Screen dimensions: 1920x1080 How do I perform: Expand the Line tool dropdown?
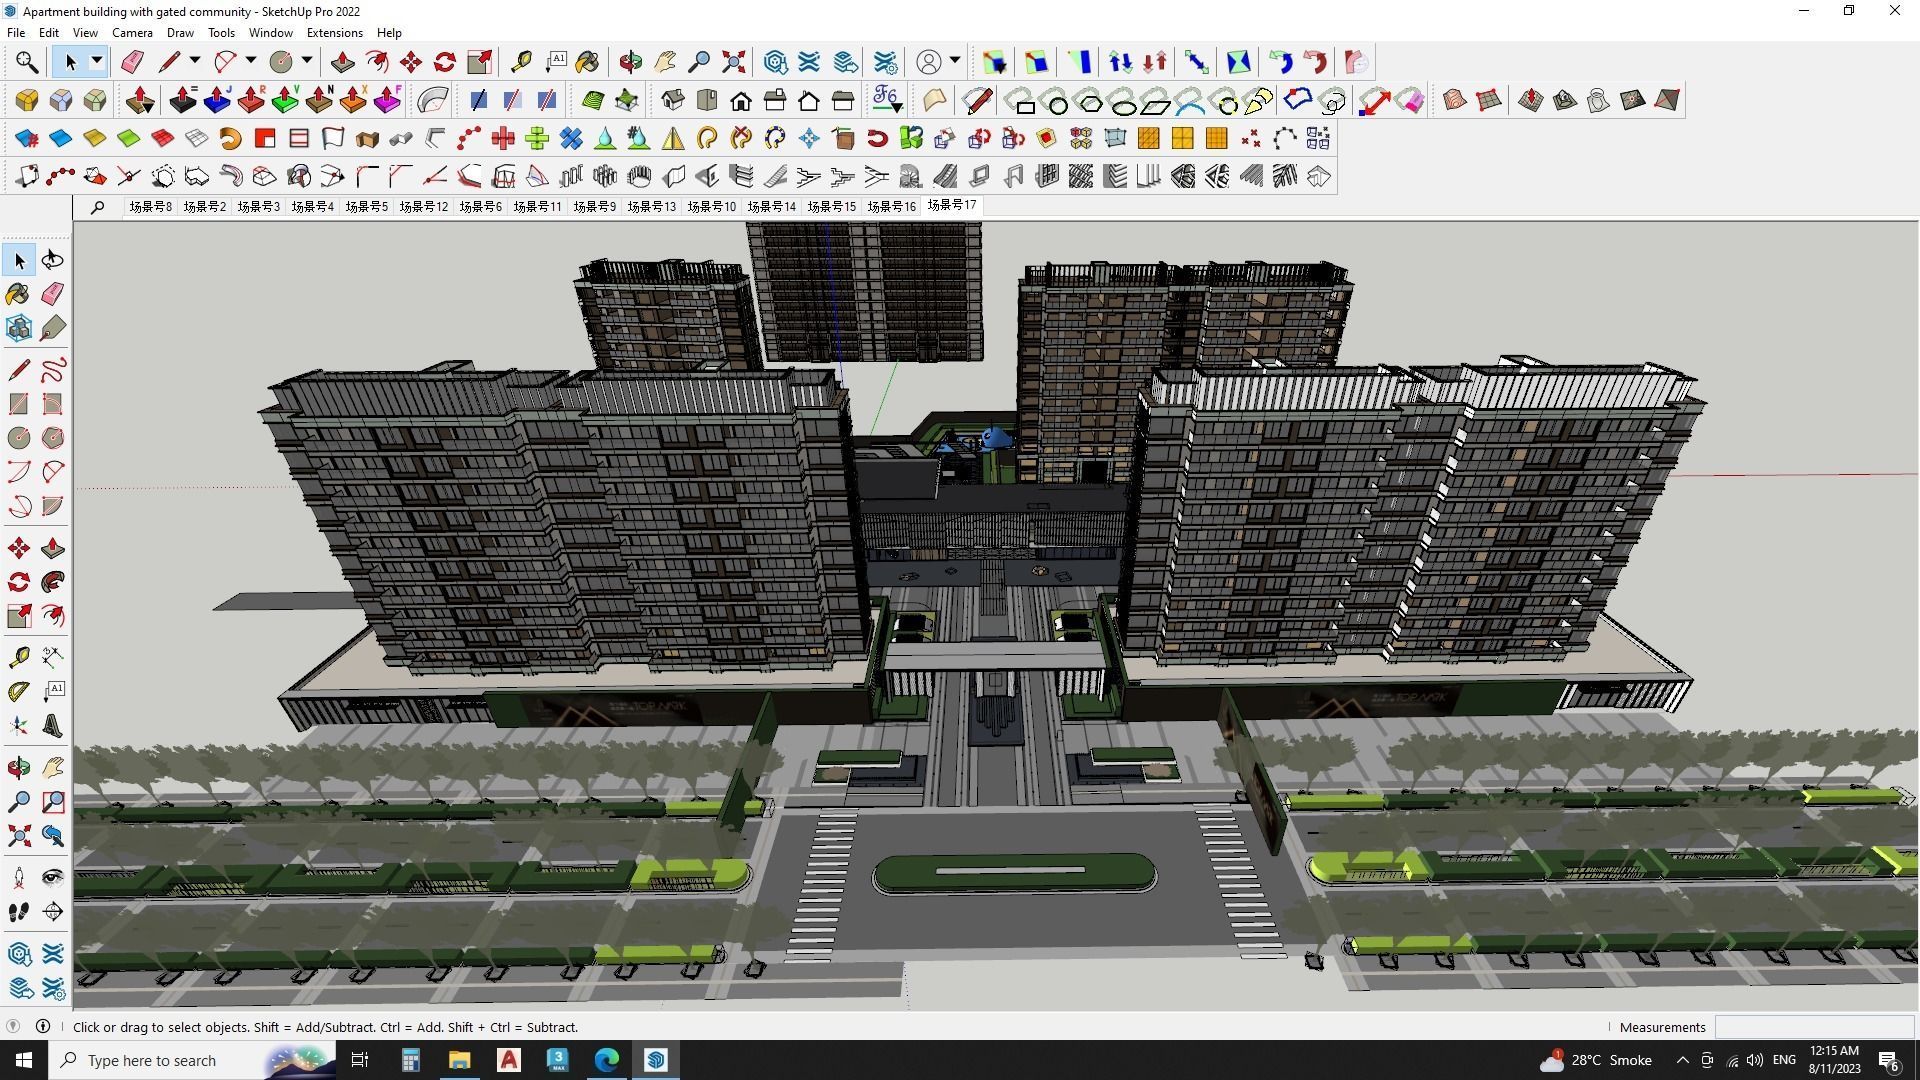194,61
